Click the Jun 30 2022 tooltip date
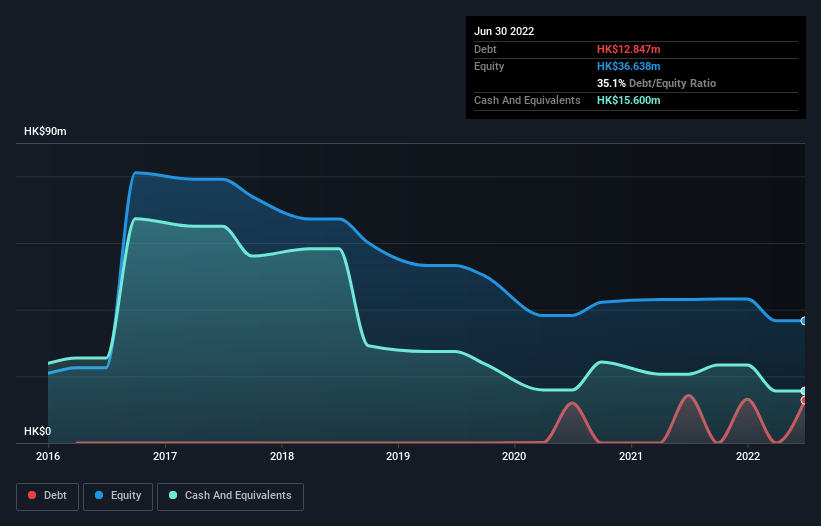Screen dimensions: 821x526 pyautogui.click(x=504, y=31)
